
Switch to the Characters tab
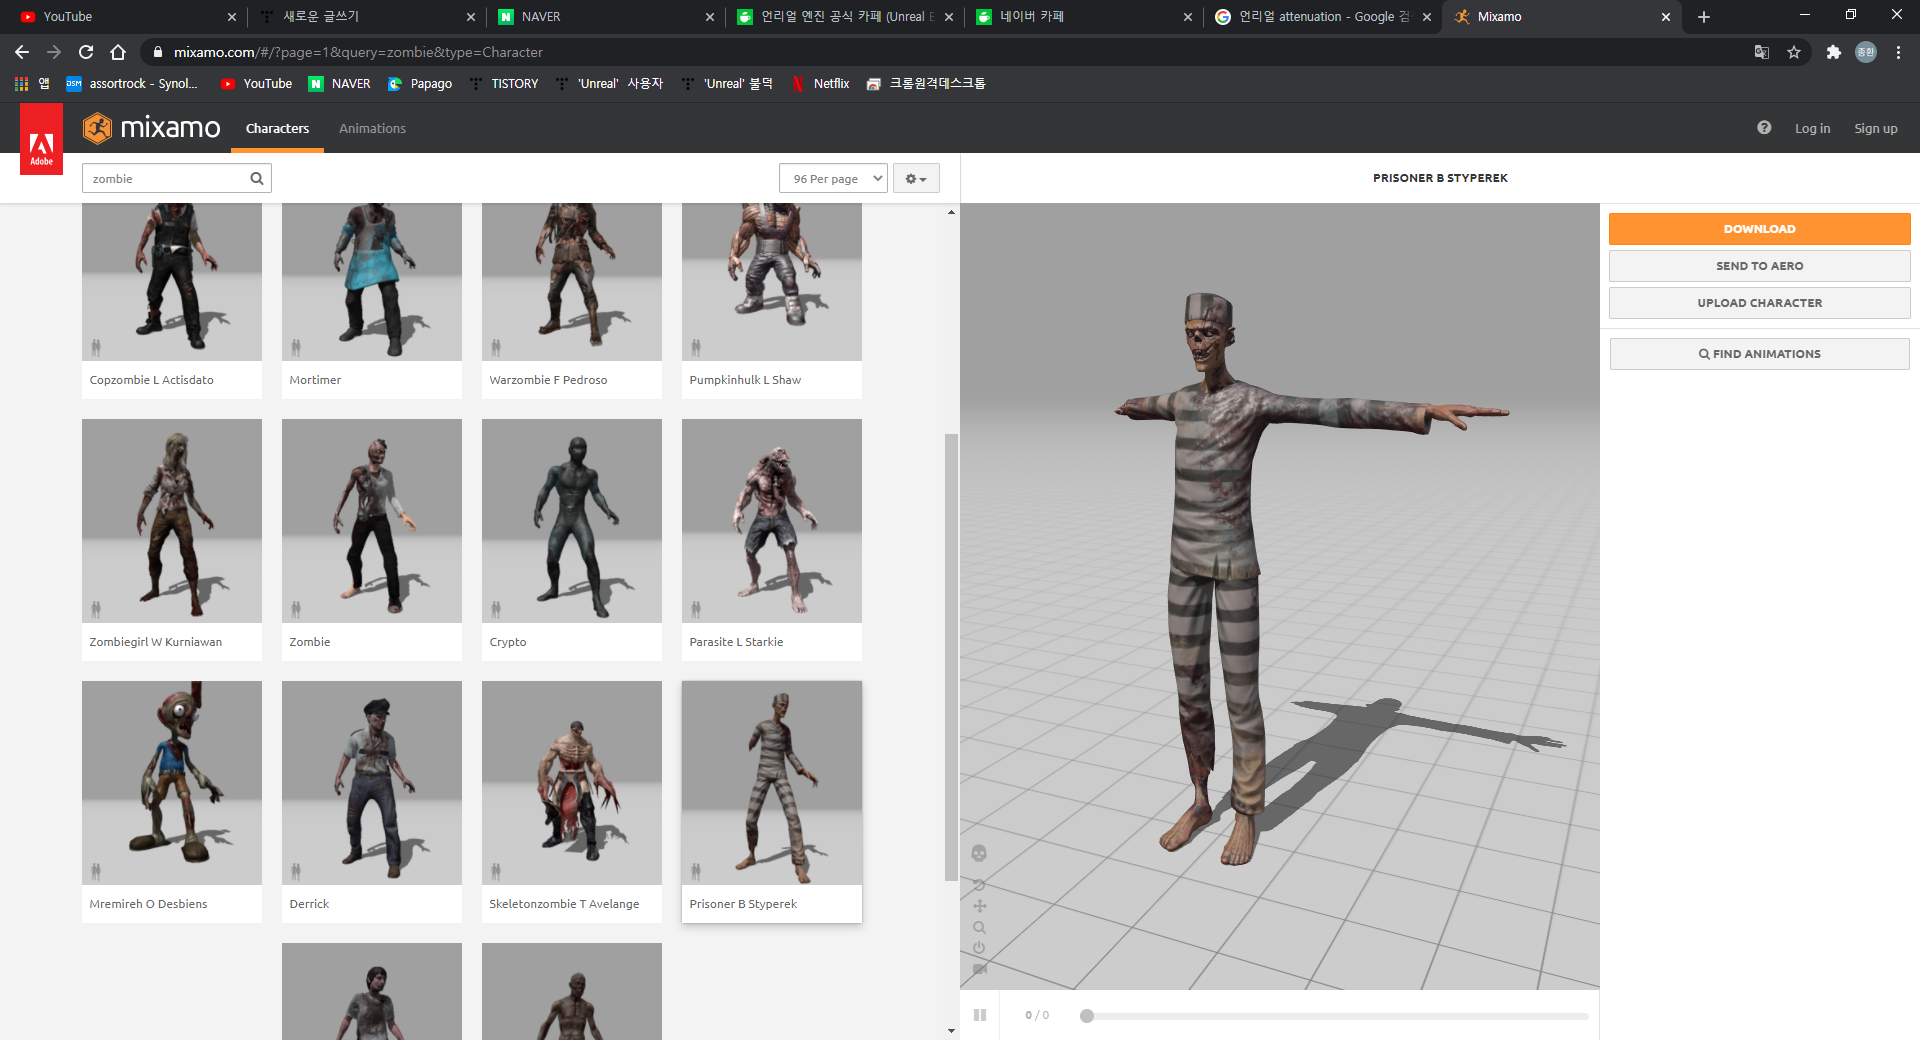click(x=277, y=128)
